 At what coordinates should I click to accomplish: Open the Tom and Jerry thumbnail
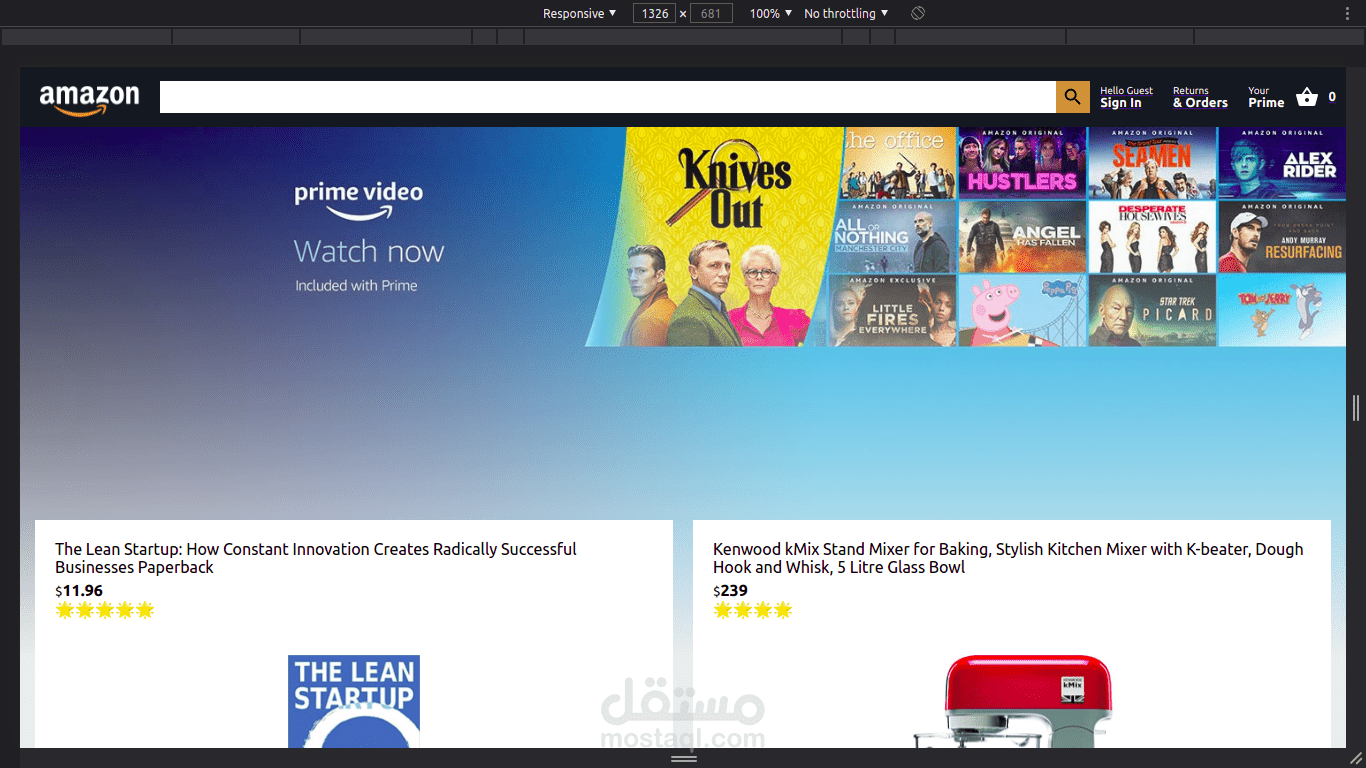tap(1282, 311)
